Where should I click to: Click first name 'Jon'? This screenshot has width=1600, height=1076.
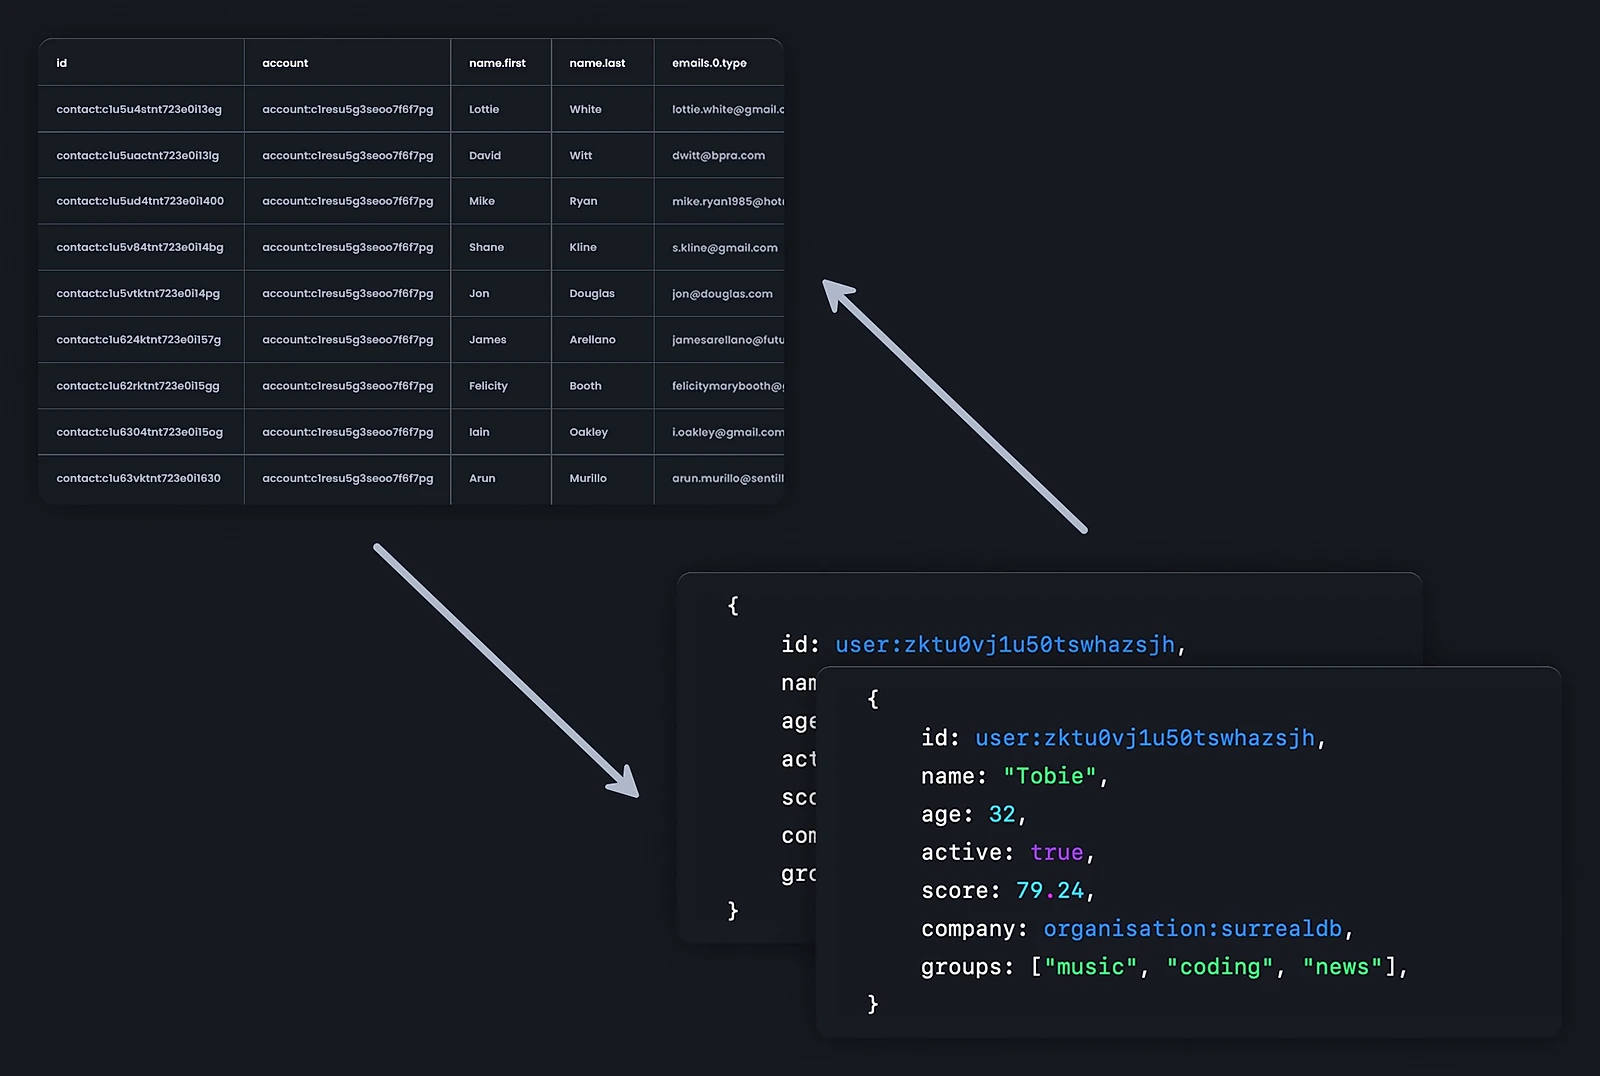click(479, 293)
